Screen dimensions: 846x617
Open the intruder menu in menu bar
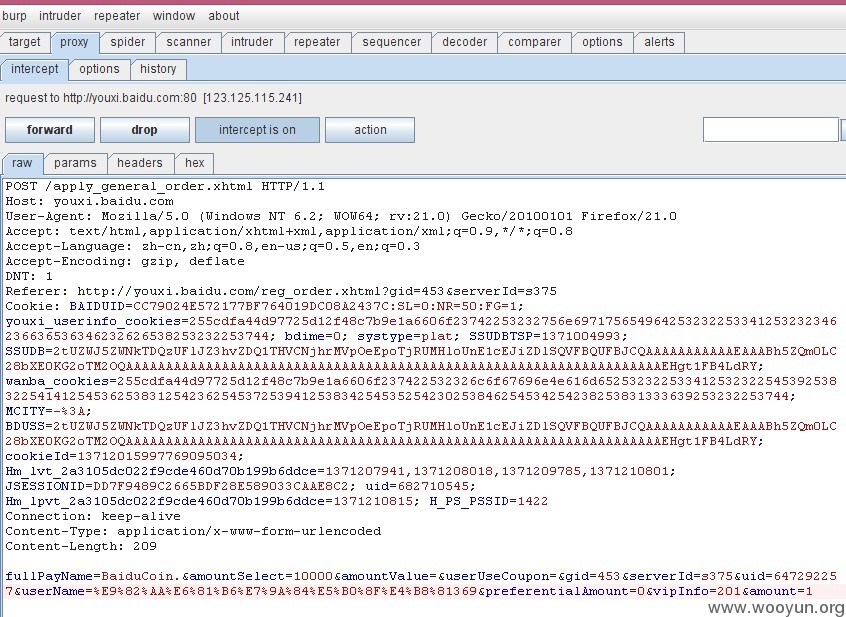(x=60, y=16)
